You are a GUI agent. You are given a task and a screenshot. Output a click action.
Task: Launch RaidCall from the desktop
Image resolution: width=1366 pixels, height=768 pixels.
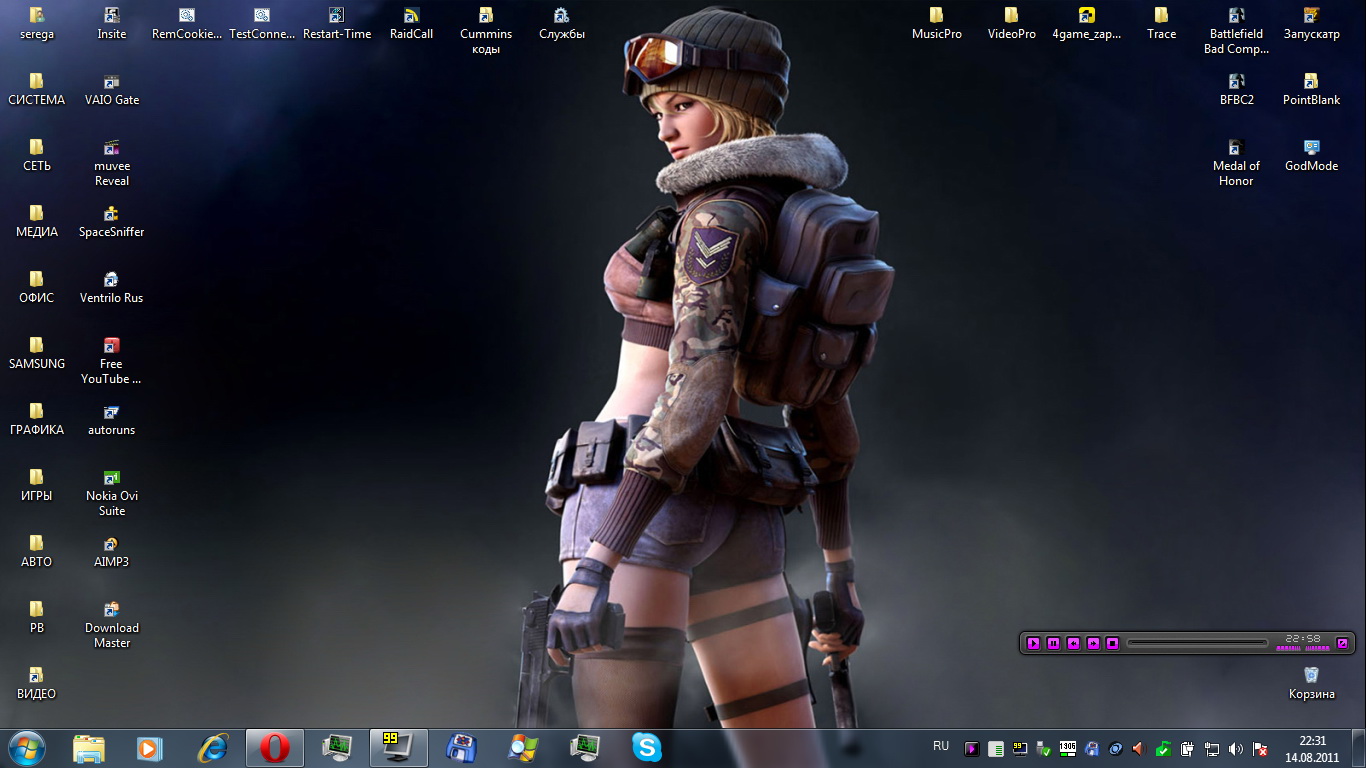[412, 24]
